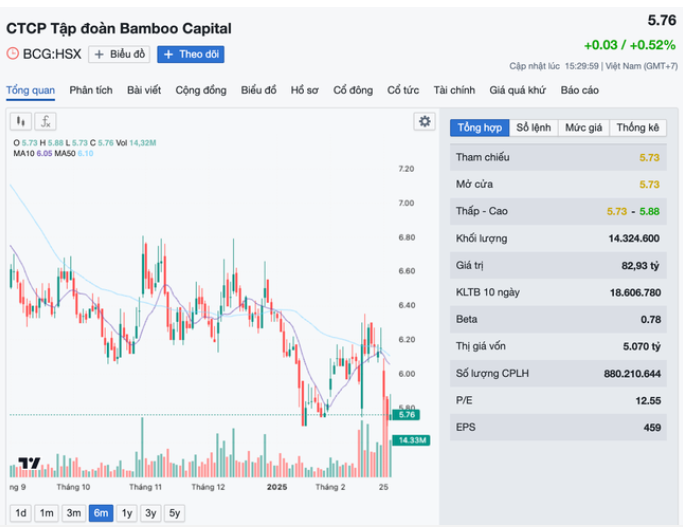Select the 5y time range
683x527 pixels.
175,513
